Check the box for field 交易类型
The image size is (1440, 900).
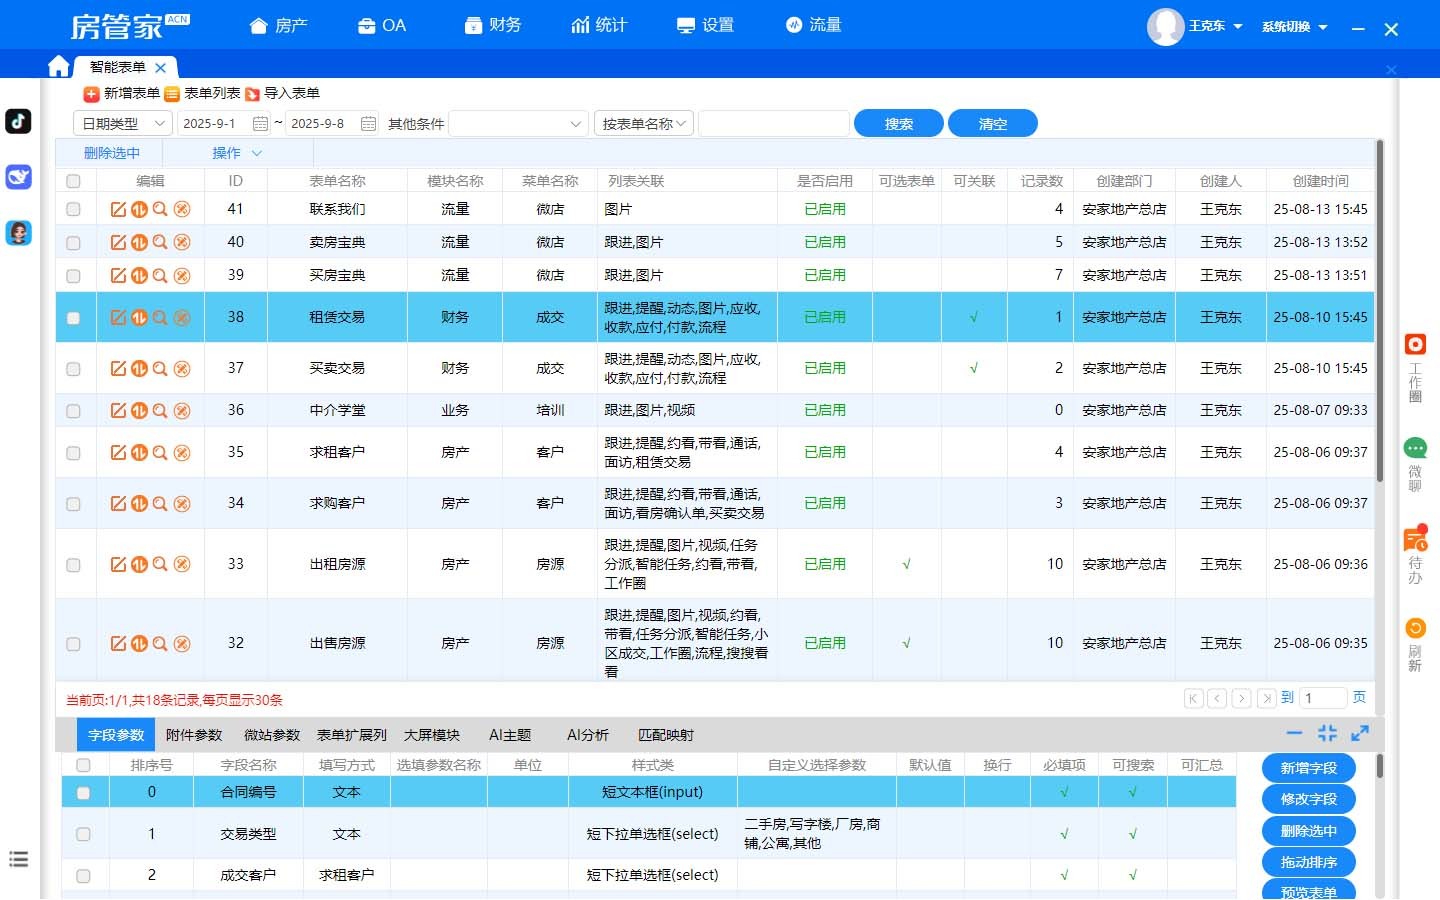pos(83,834)
